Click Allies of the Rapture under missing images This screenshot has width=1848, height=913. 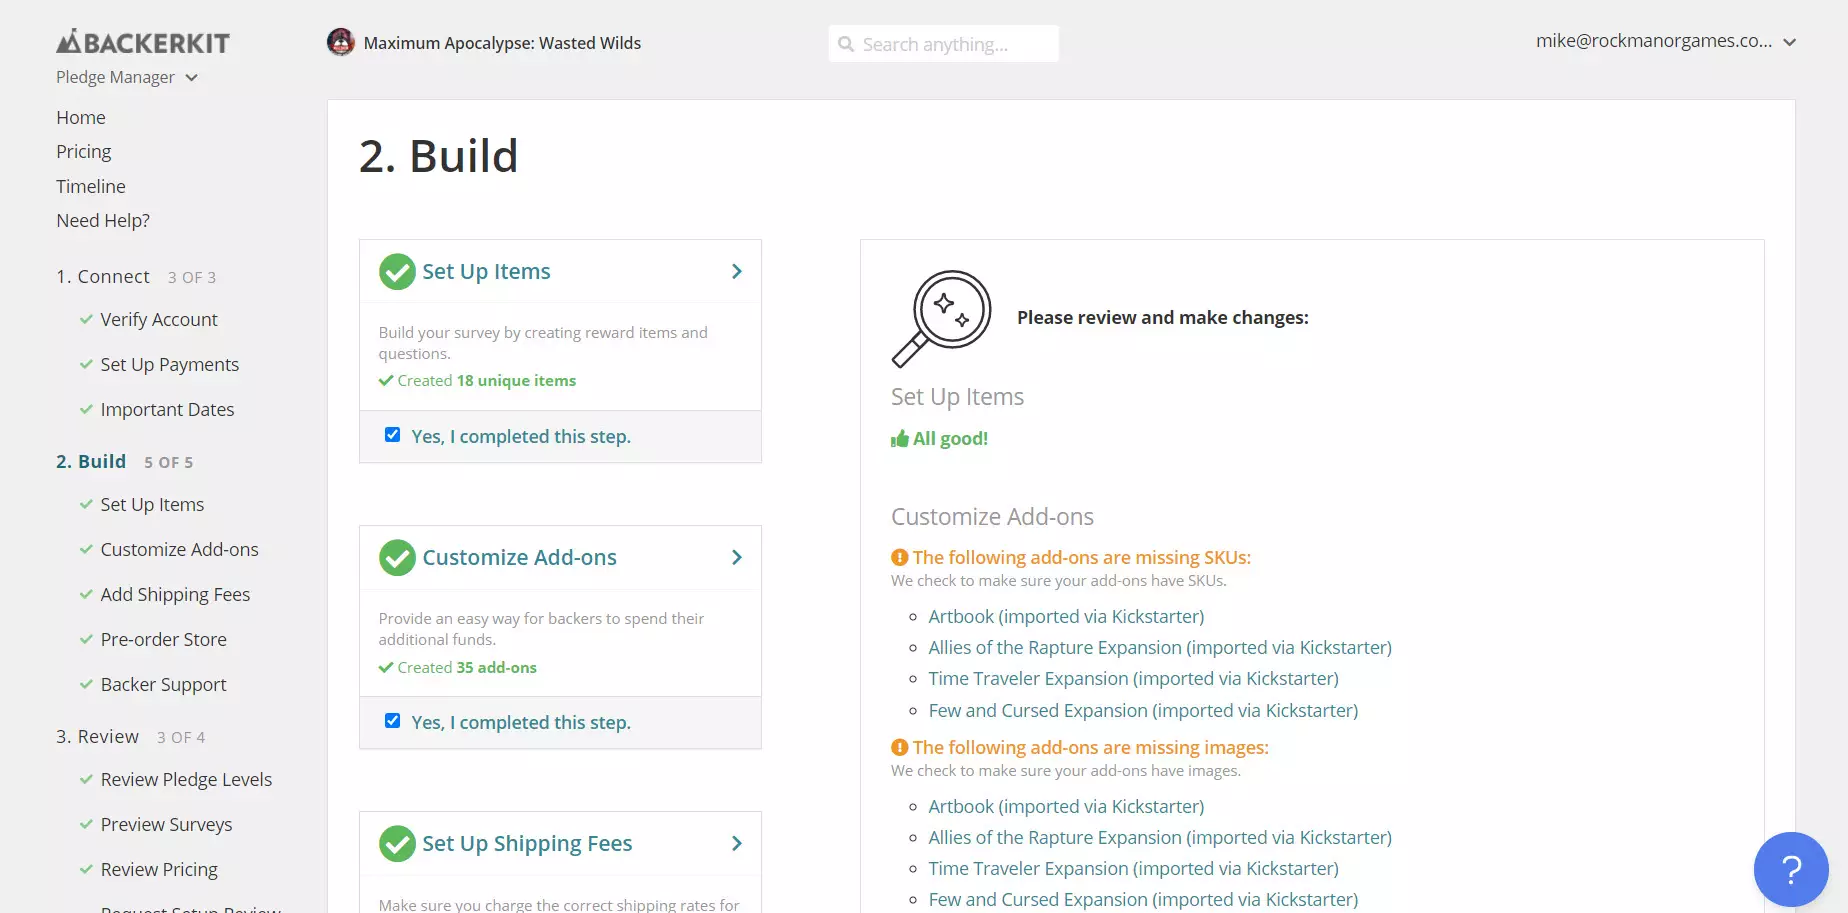(x=1160, y=837)
